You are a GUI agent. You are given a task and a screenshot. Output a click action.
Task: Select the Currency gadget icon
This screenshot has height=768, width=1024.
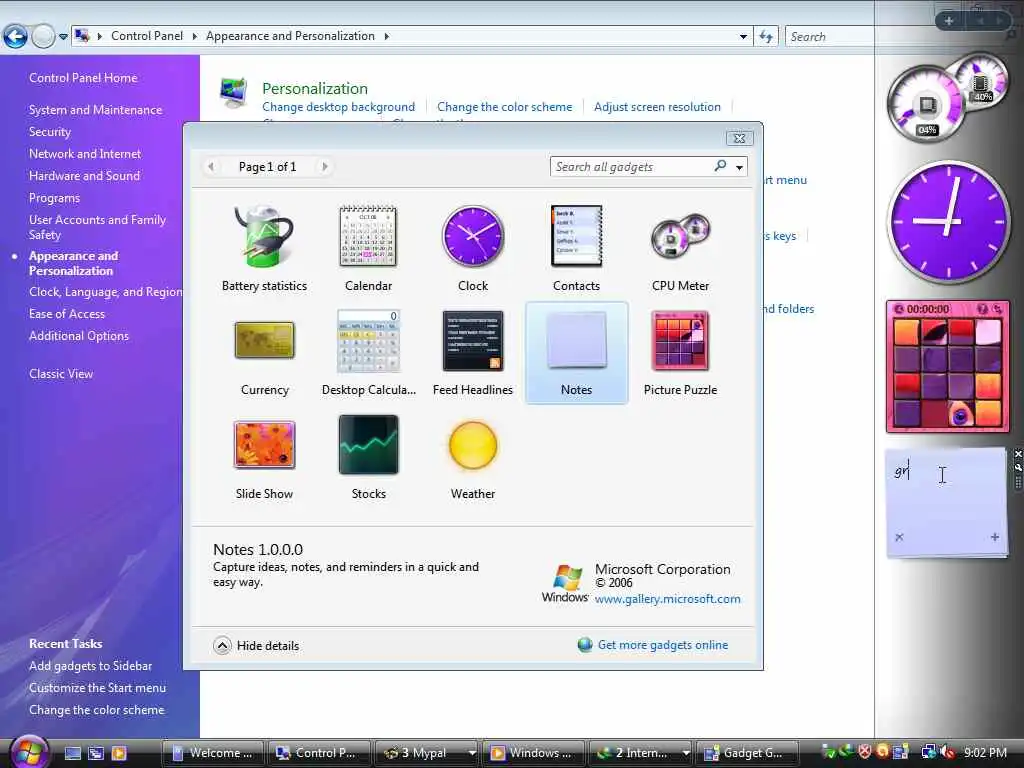264,340
